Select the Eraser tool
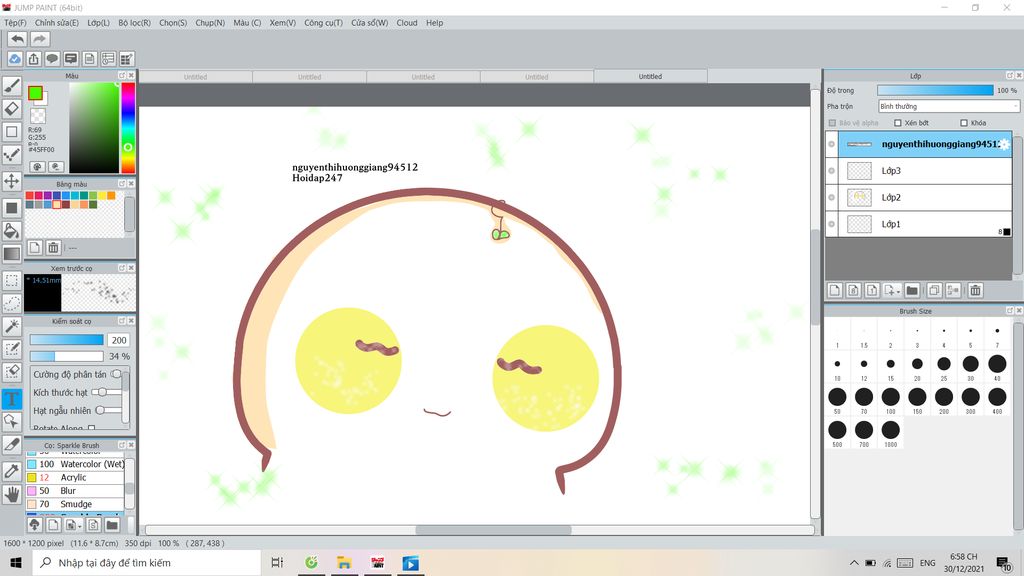The image size is (1024, 576). 12,108
